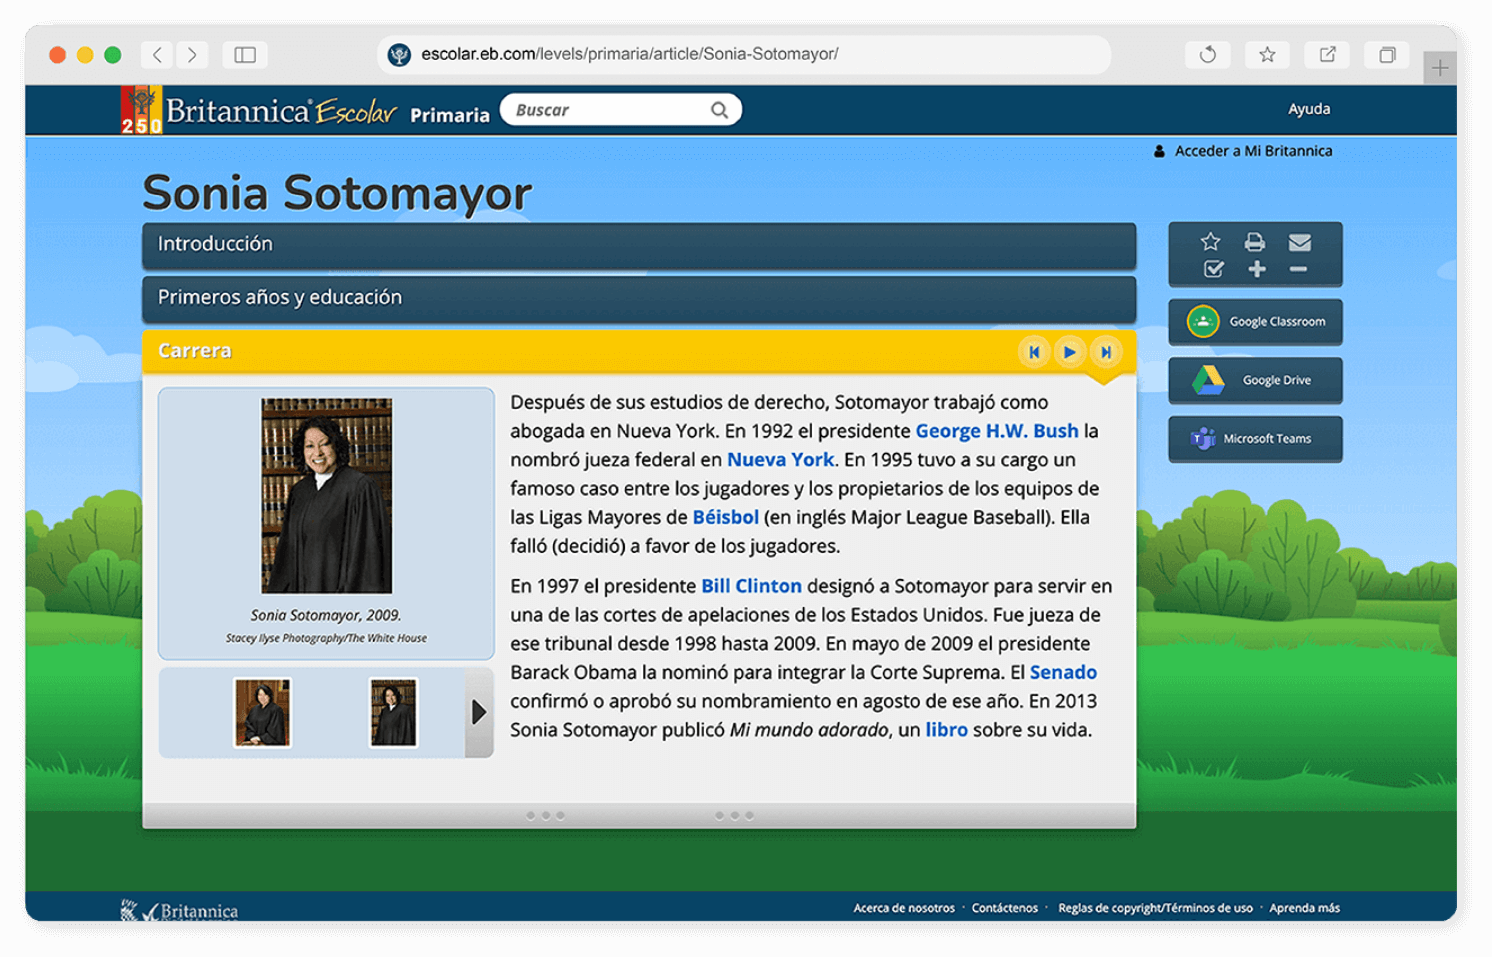Toggle the browser sidebar button
The image size is (1492, 957).
(245, 55)
